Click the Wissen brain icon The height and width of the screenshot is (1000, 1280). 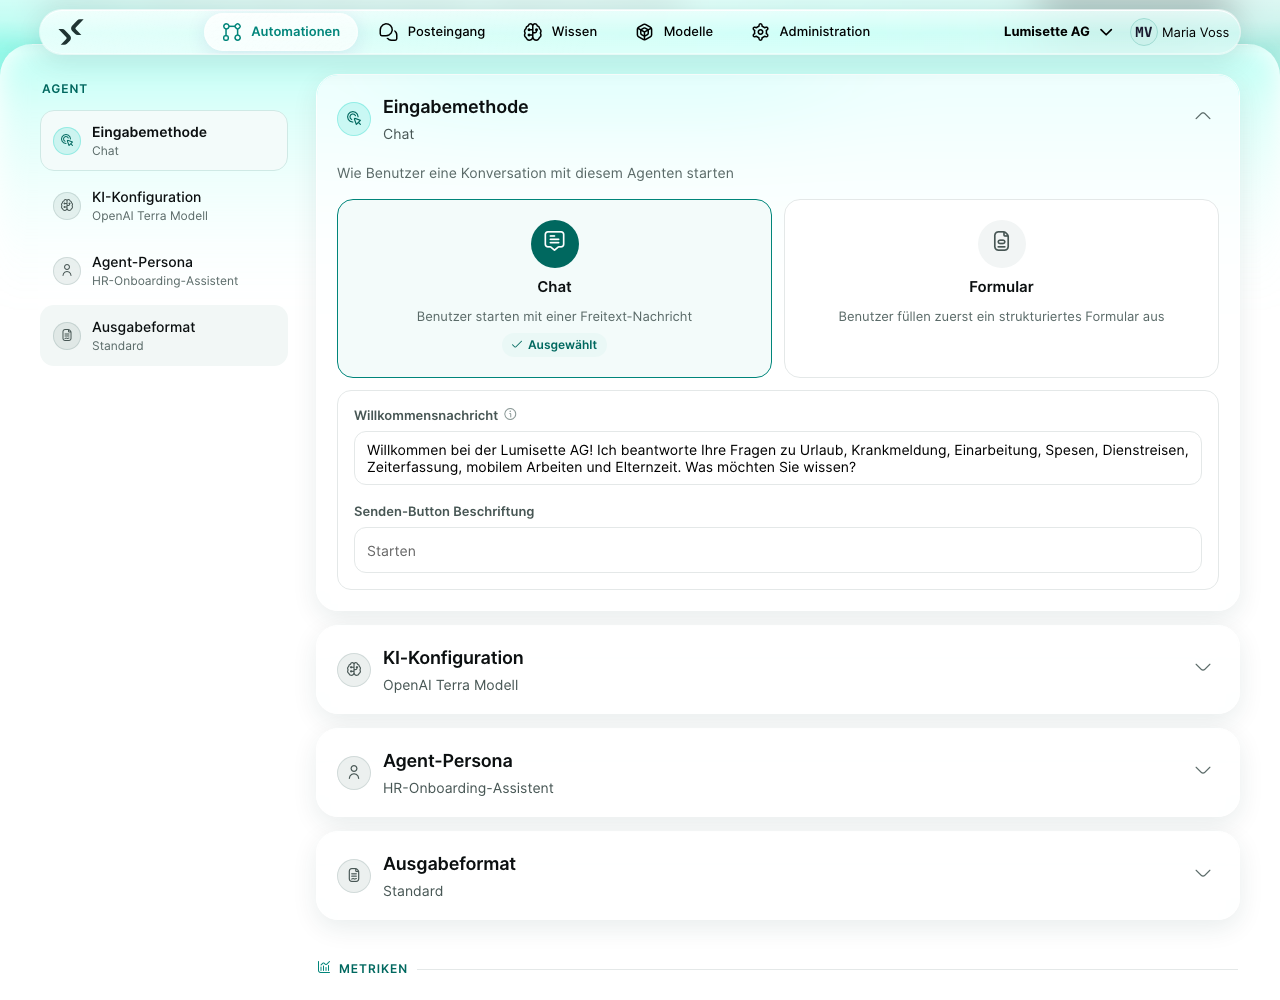pyautogui.click(x=533, y=32)
